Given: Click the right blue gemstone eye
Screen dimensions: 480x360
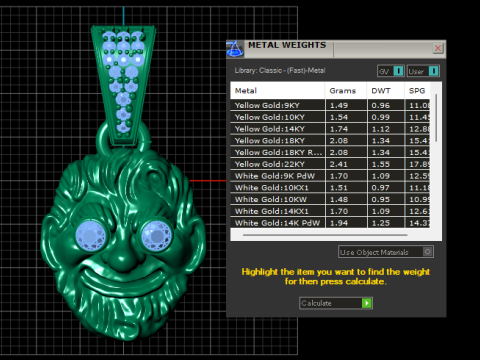Looking at the screenshot, I should click(156, 235).
